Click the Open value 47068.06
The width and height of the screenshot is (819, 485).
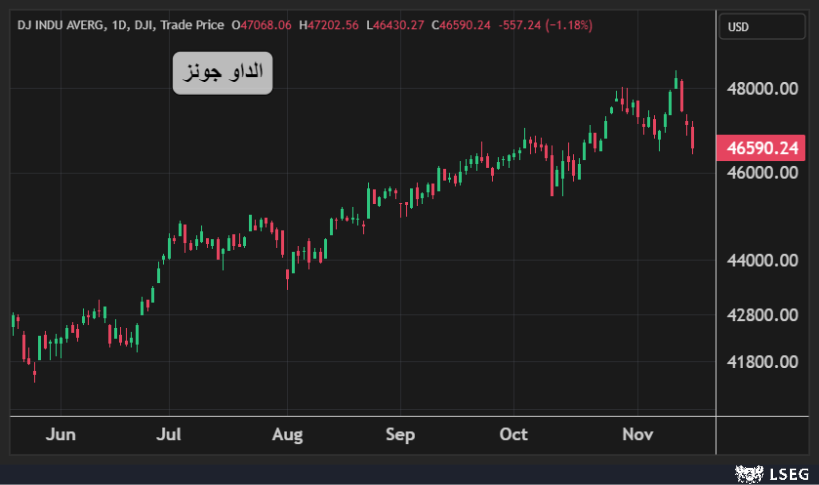pyautogui.click(x=261, y=24)
